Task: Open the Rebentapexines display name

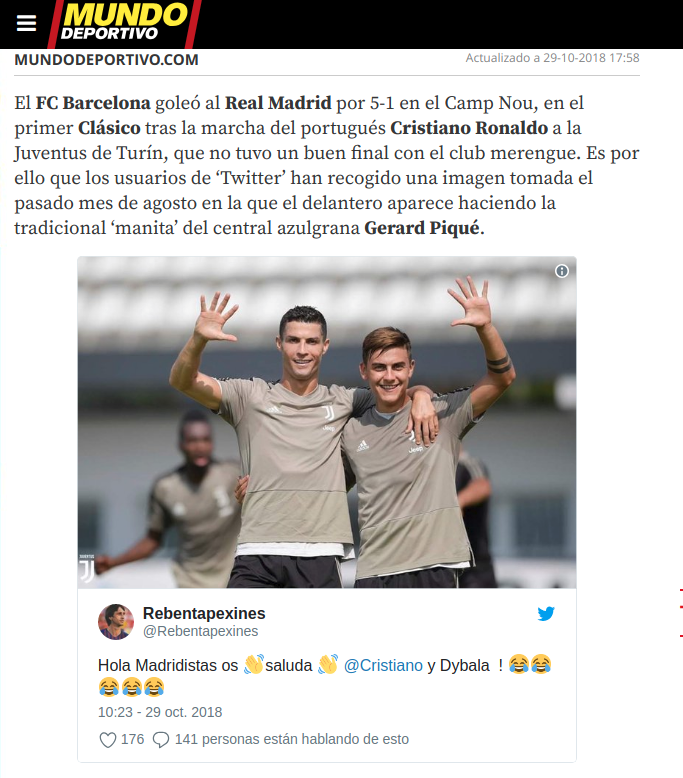Action: click(x=204, y=613)
